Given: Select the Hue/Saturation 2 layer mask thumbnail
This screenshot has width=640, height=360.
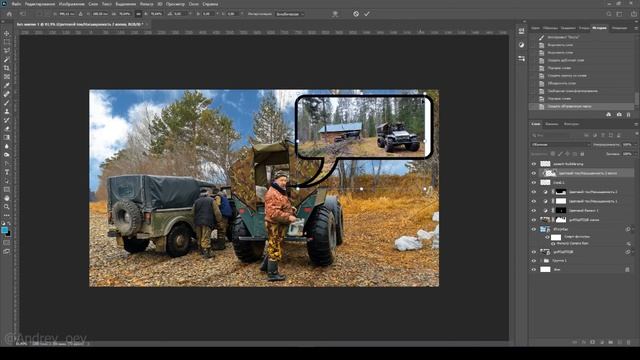Looking at the screenshot, I should pyautogui.click(x=561, y=192).
